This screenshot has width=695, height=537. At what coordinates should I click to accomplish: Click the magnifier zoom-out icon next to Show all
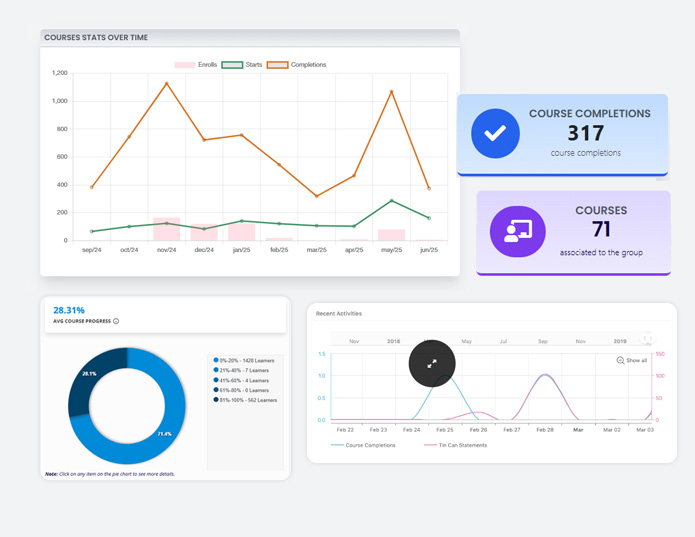point(620,360)
